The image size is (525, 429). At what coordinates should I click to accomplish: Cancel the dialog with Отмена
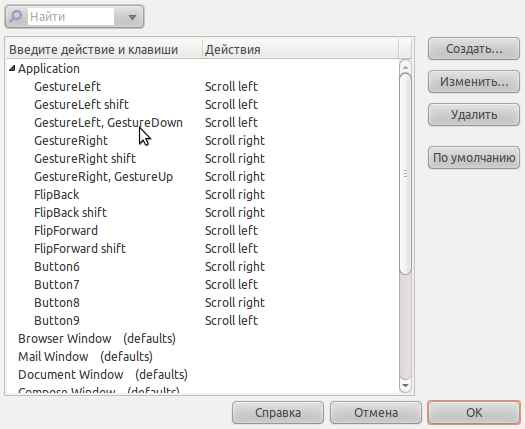[x=376, y=413]
